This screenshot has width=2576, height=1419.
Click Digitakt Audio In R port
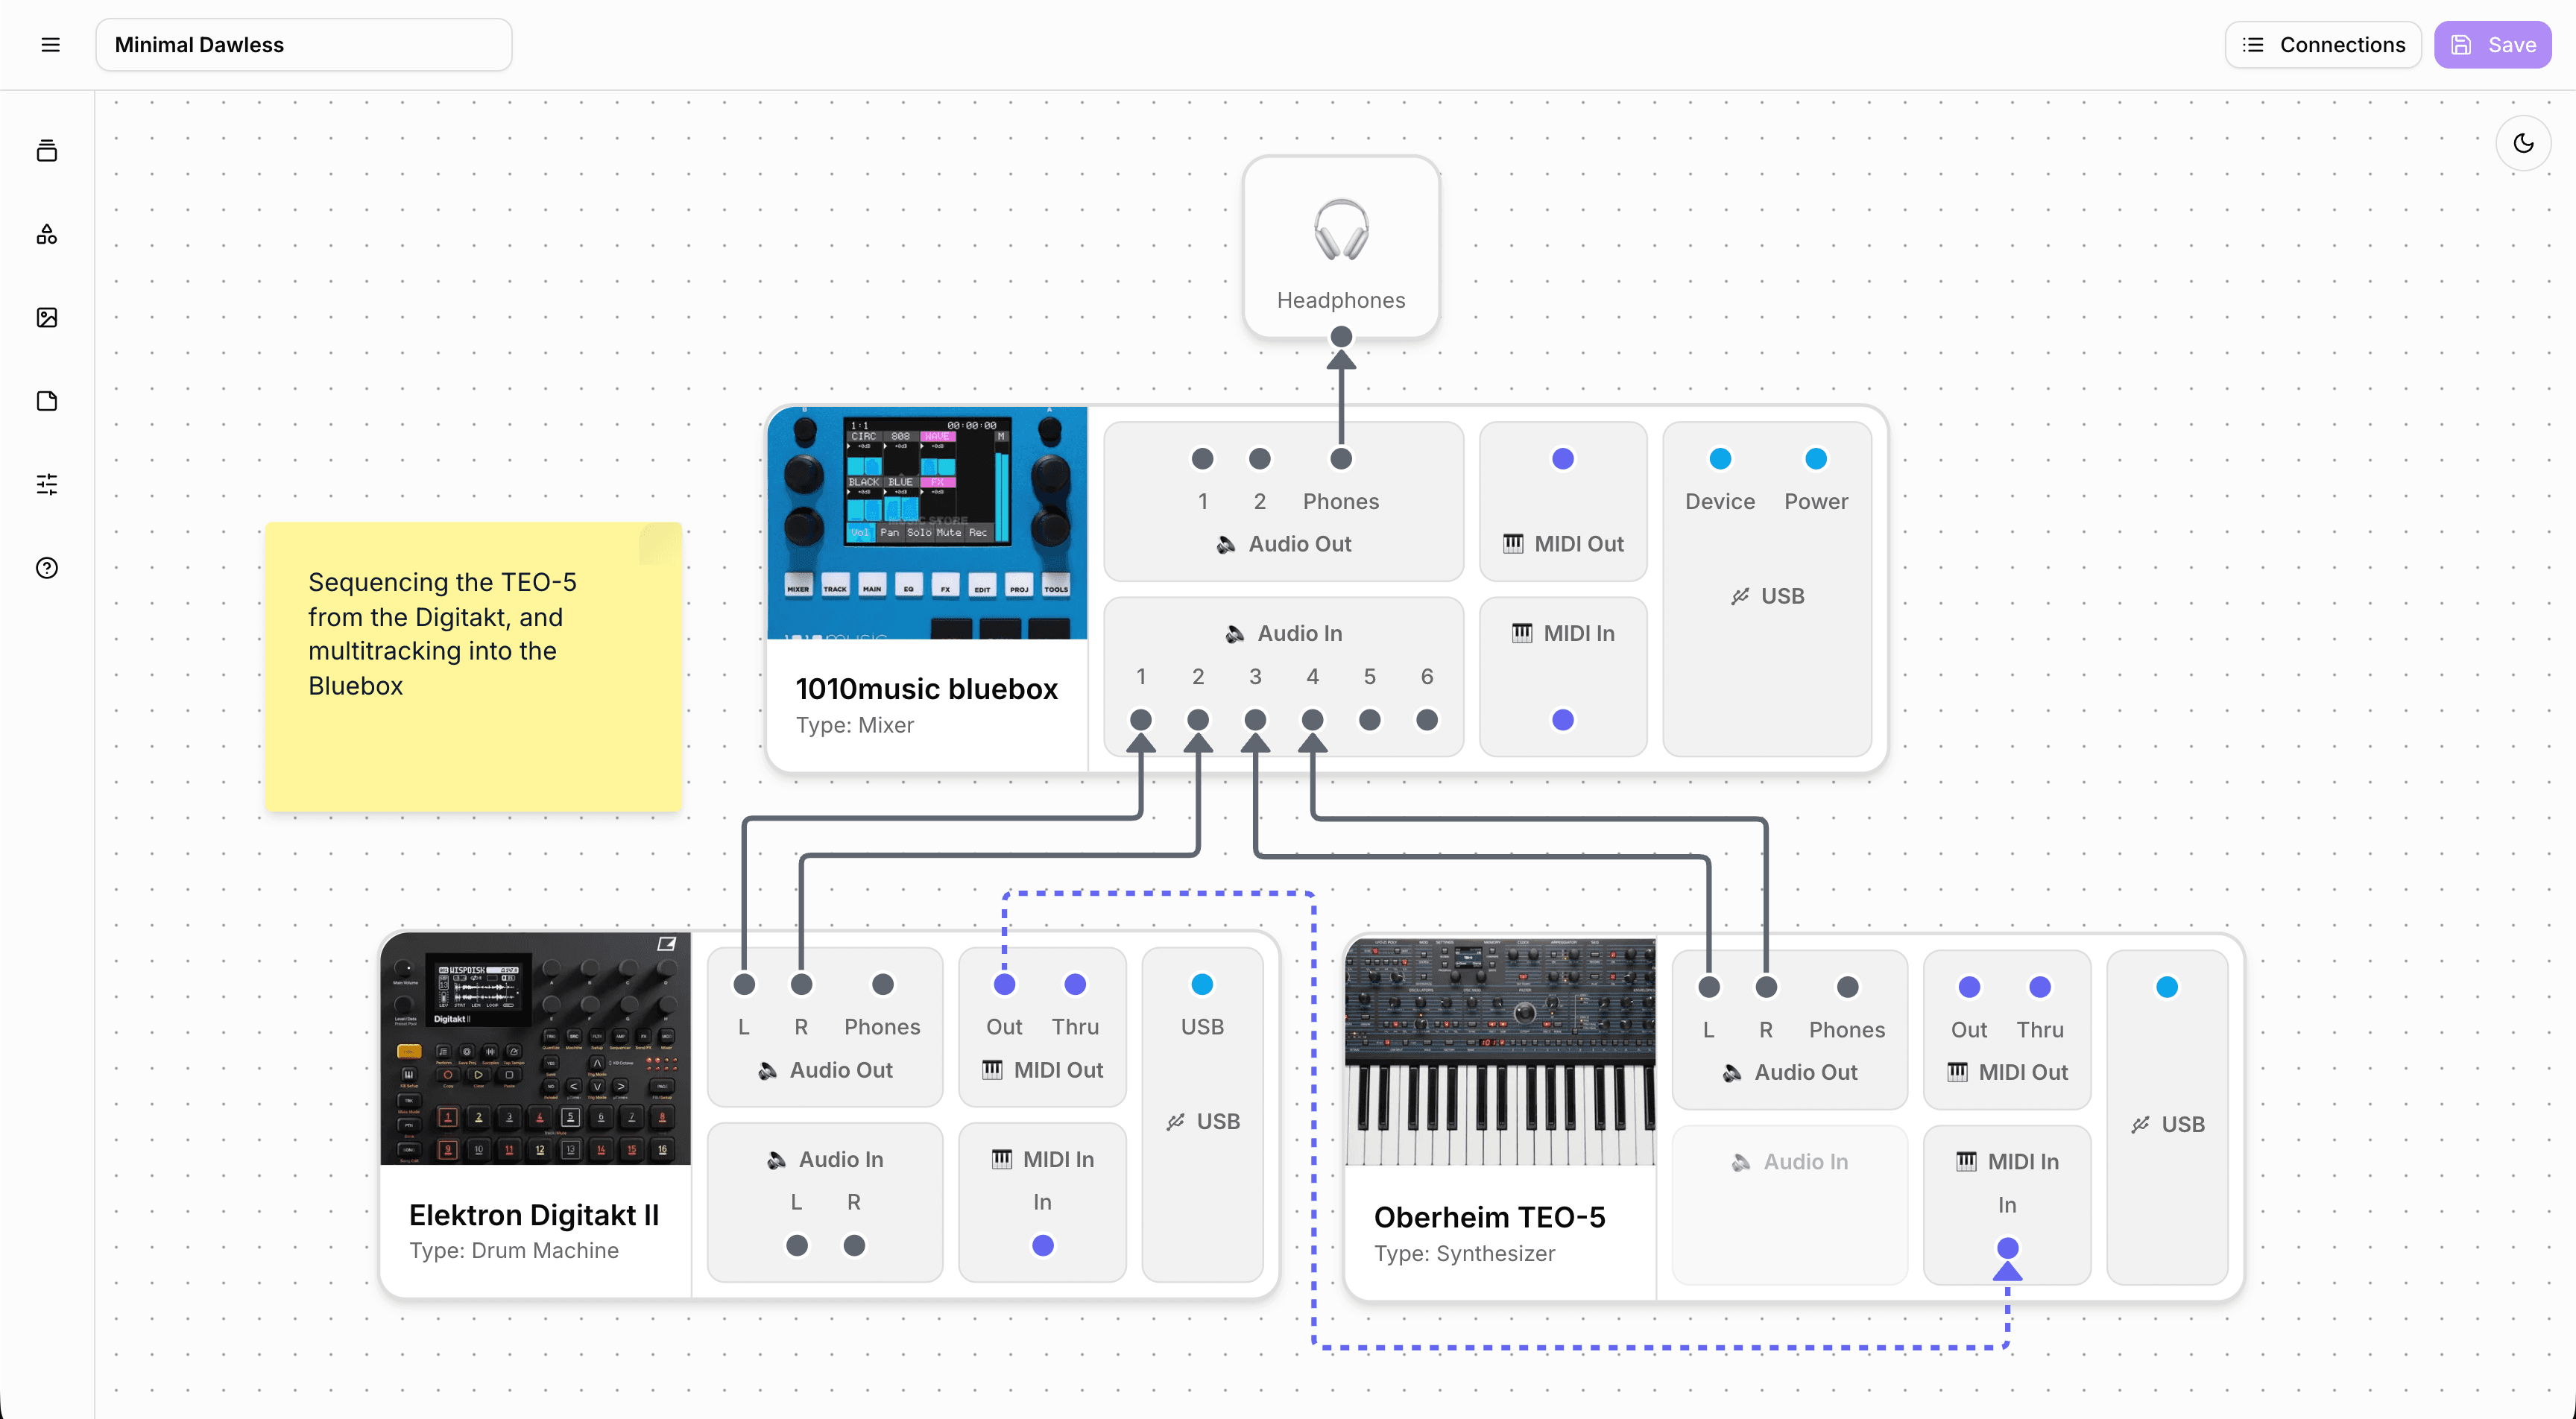tap(854, 1246)
